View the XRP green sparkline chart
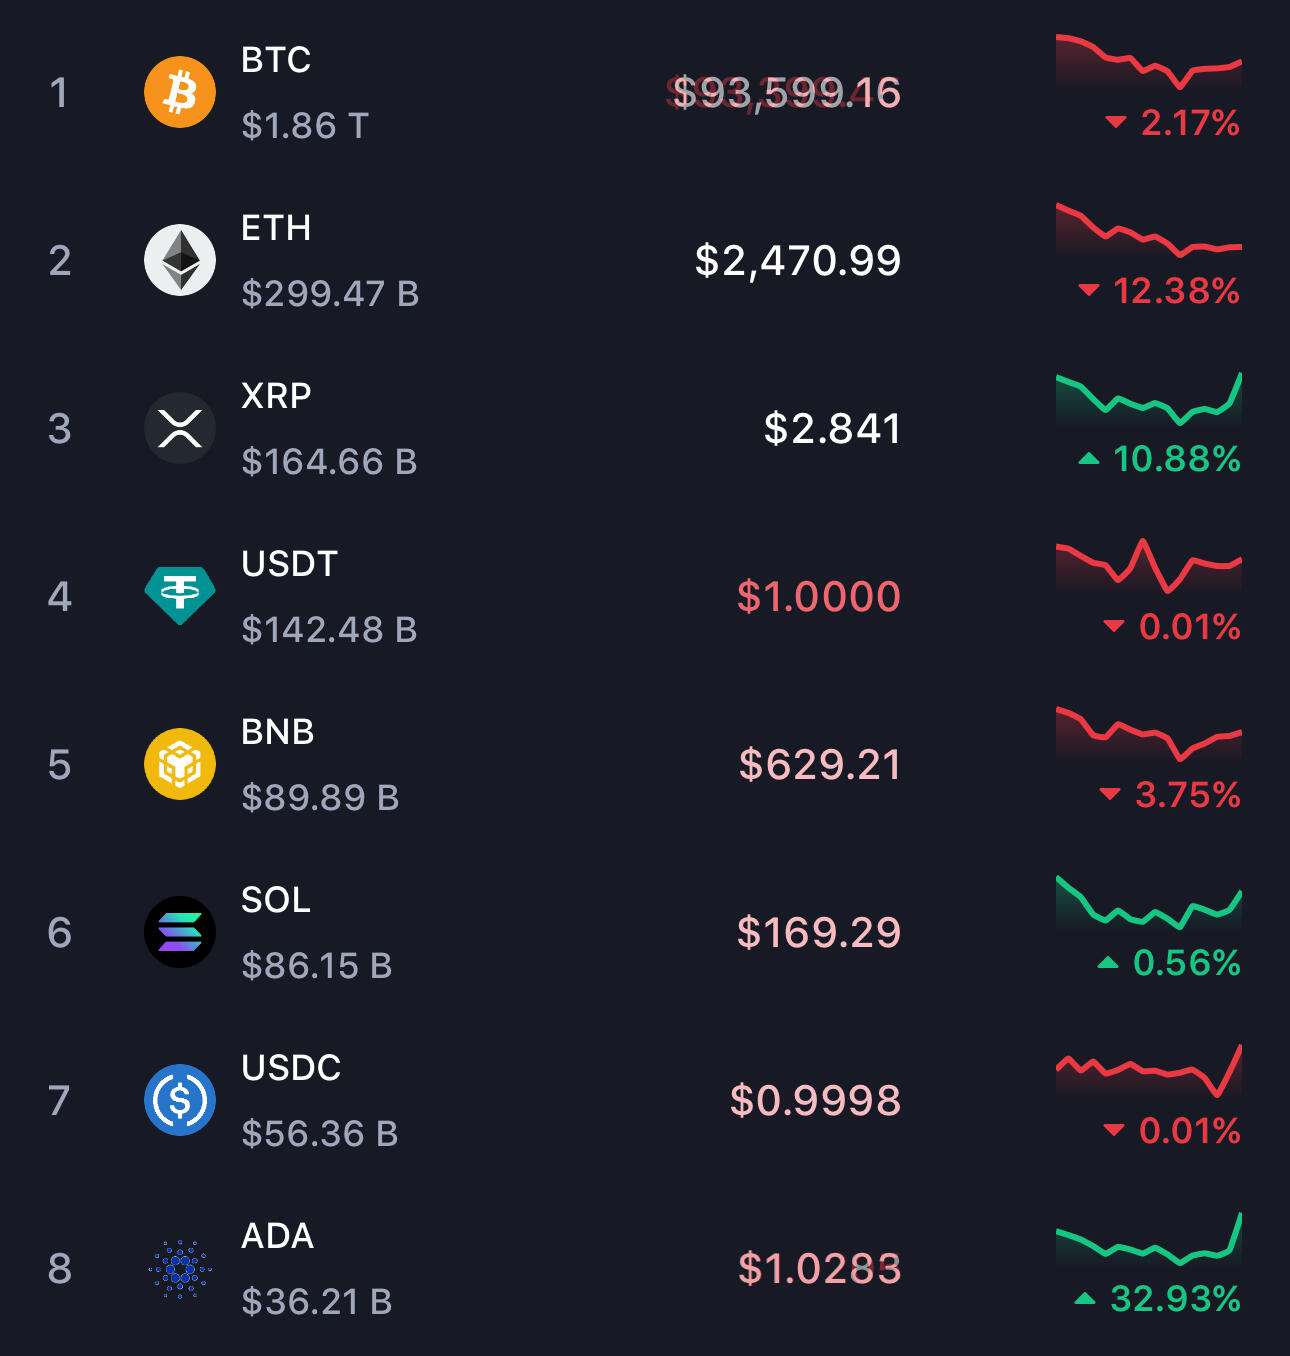The image size is (1290, 1356). pyautogui.click(x=1148, y=398)
